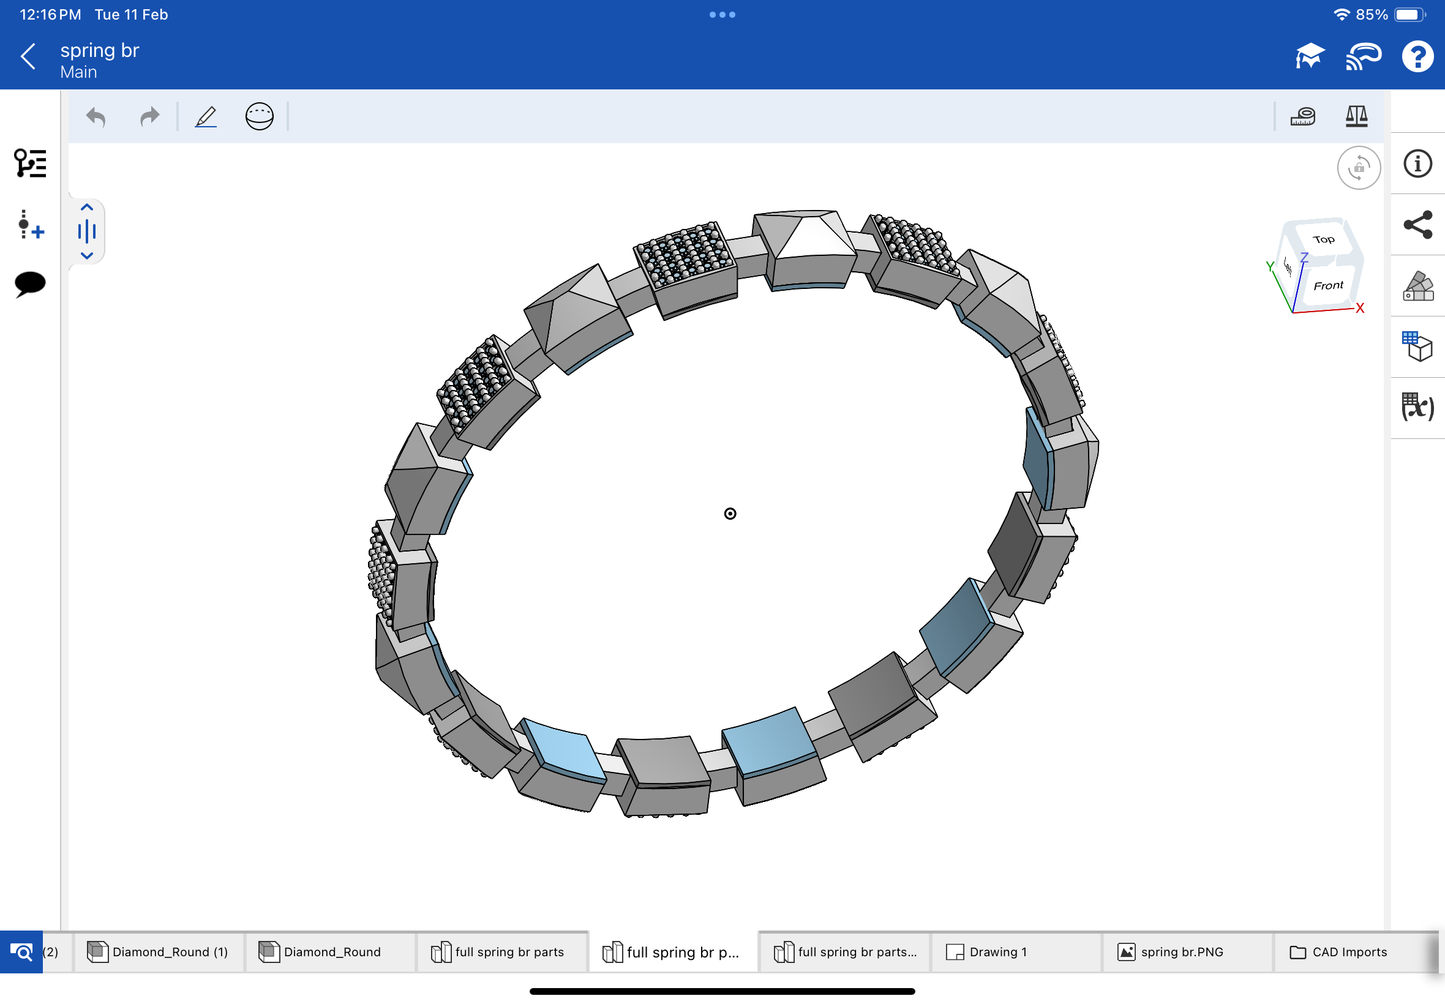This screenshot has height=1004, width=1445.
Task: Toggle the table-and-cube panel icon
Action: (x=1417, y=346)
